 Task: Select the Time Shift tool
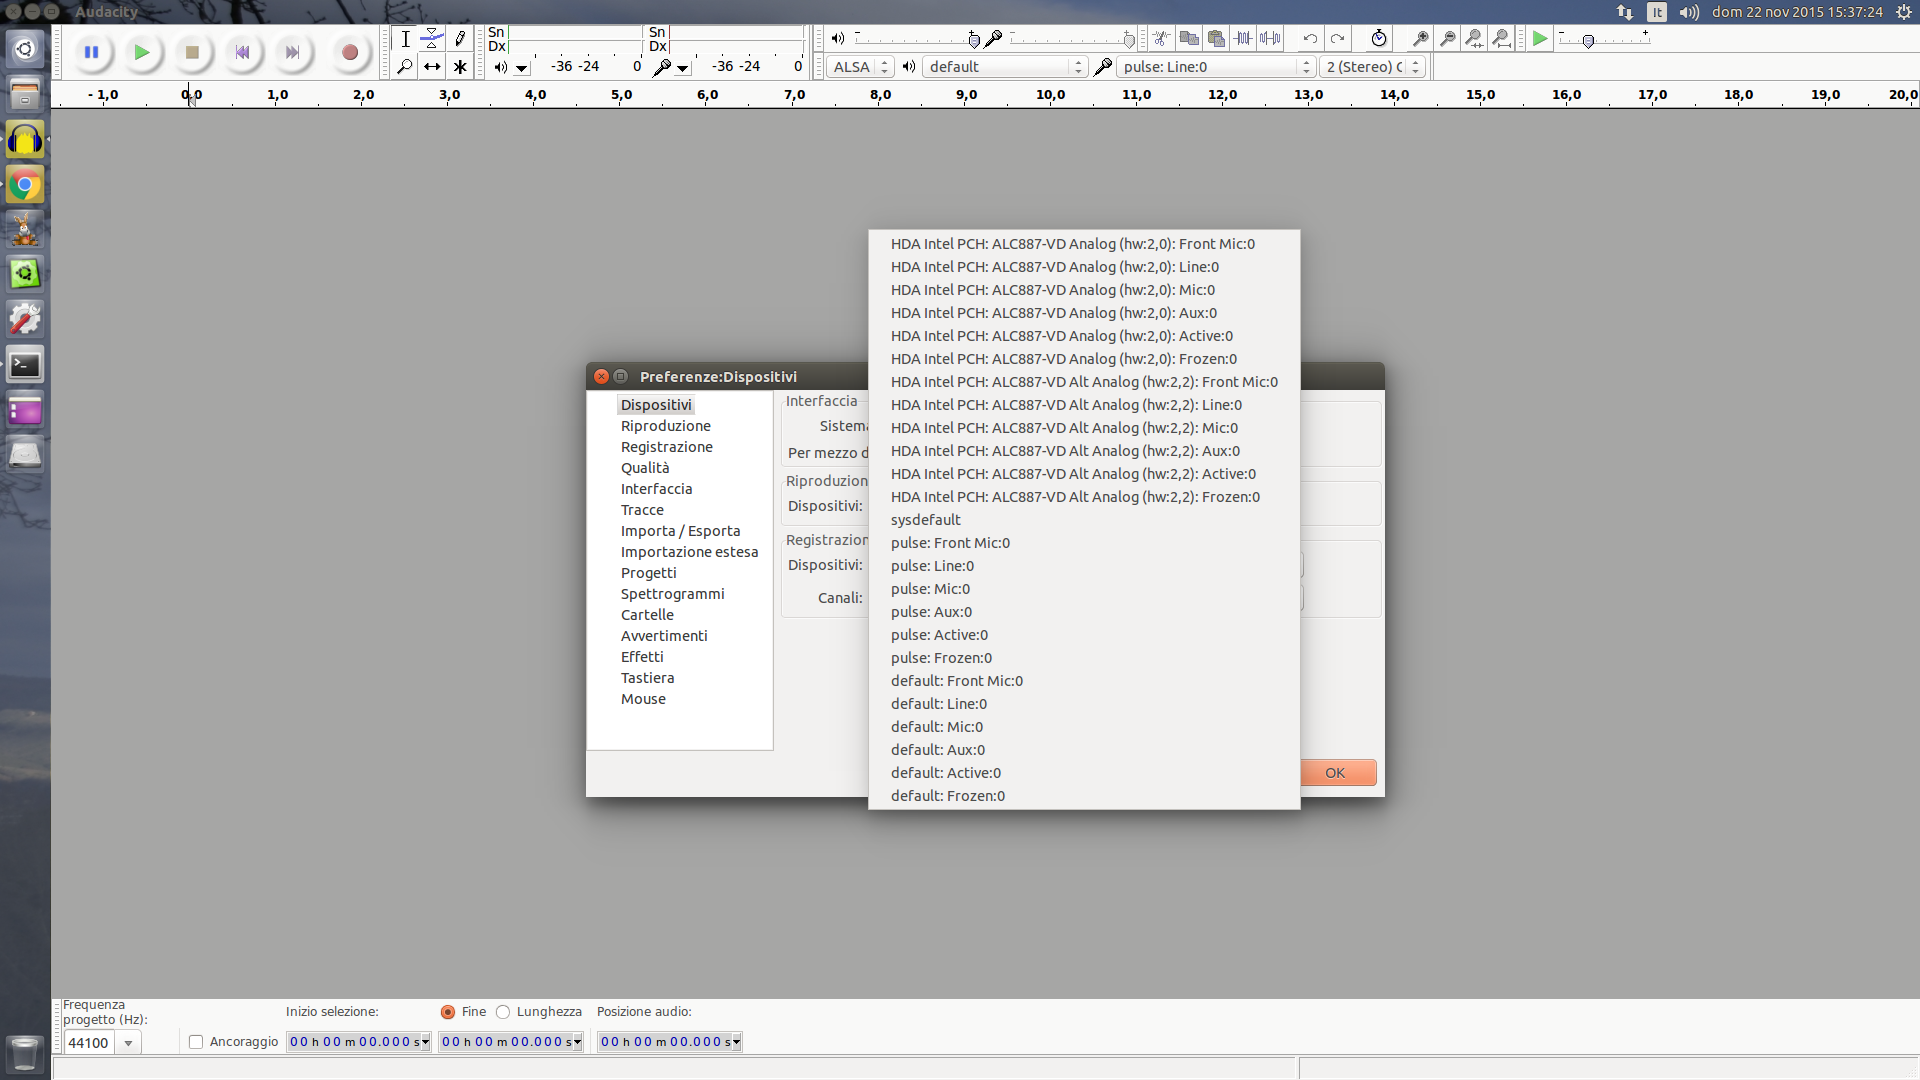coord(432,67)
